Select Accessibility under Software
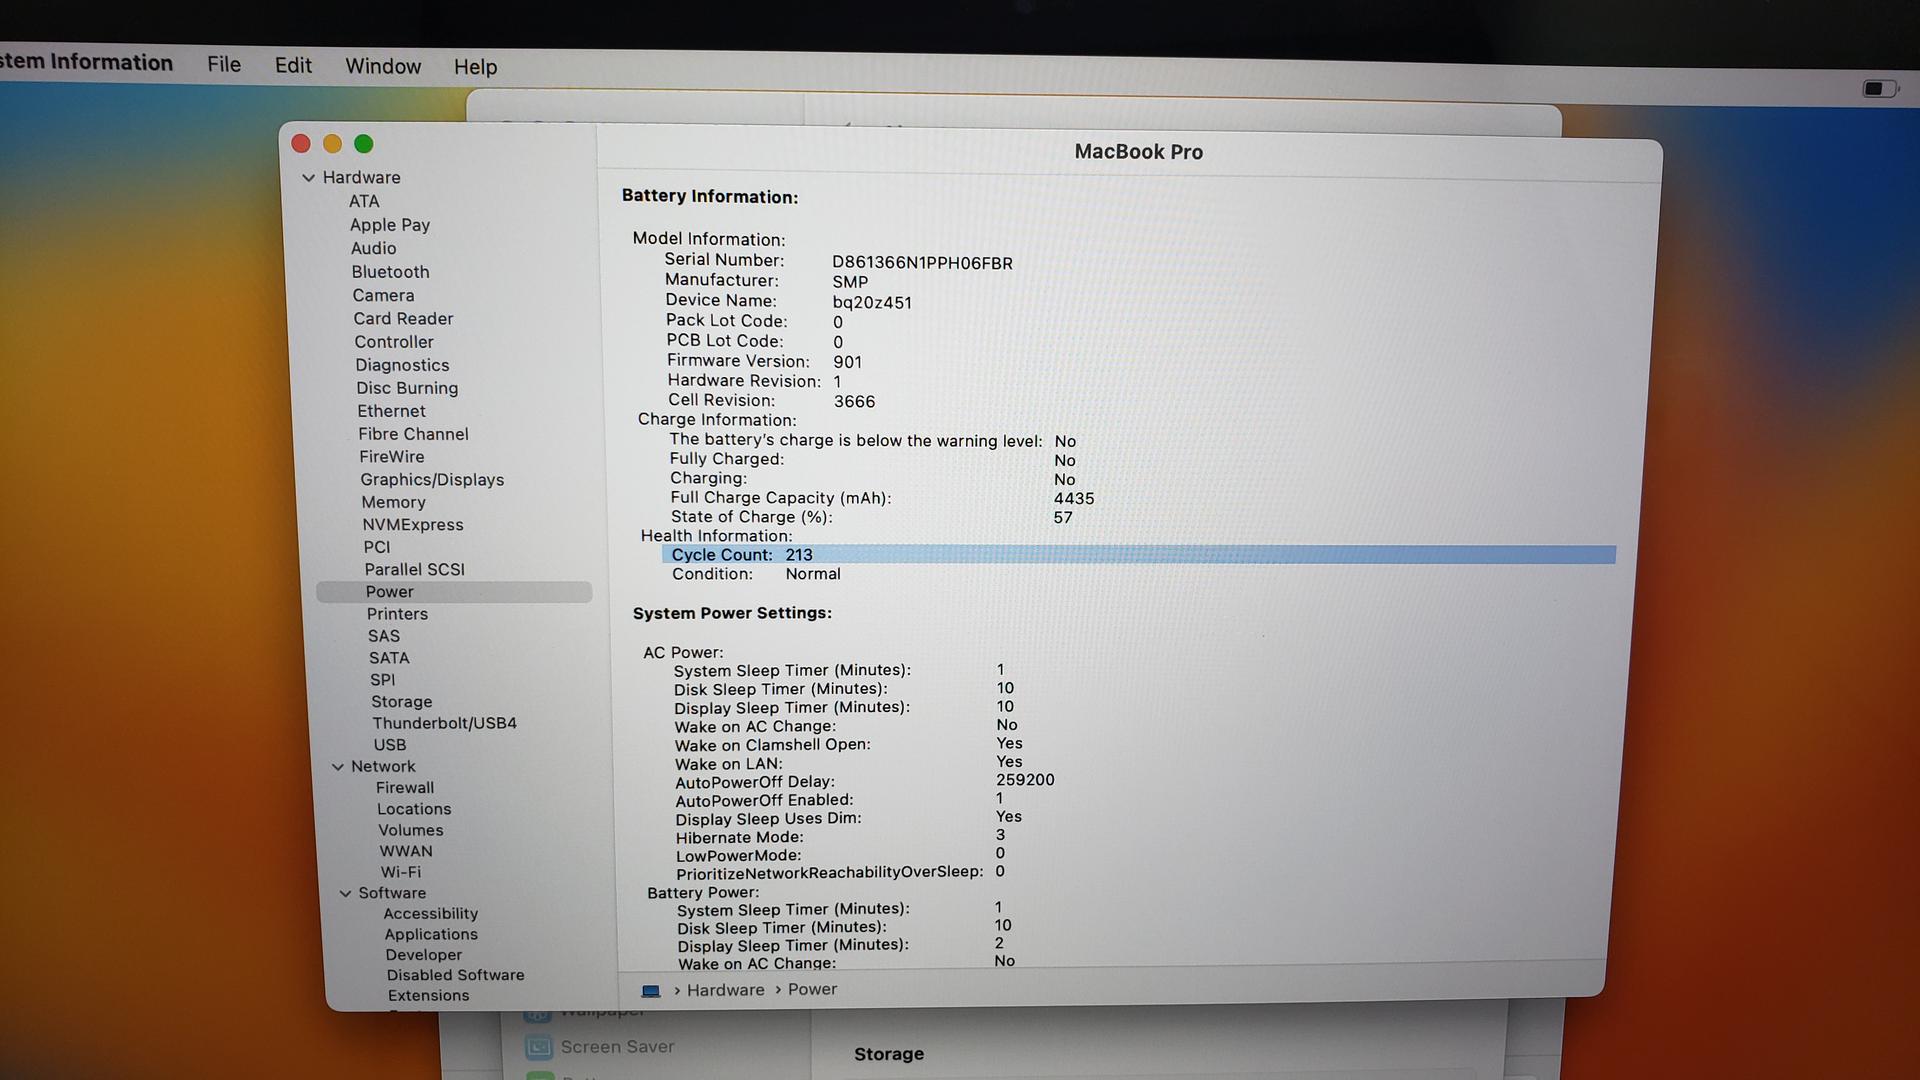The height and width of the screenshot is (1080, 1920). pyautogui.click(x=430, y=914)
